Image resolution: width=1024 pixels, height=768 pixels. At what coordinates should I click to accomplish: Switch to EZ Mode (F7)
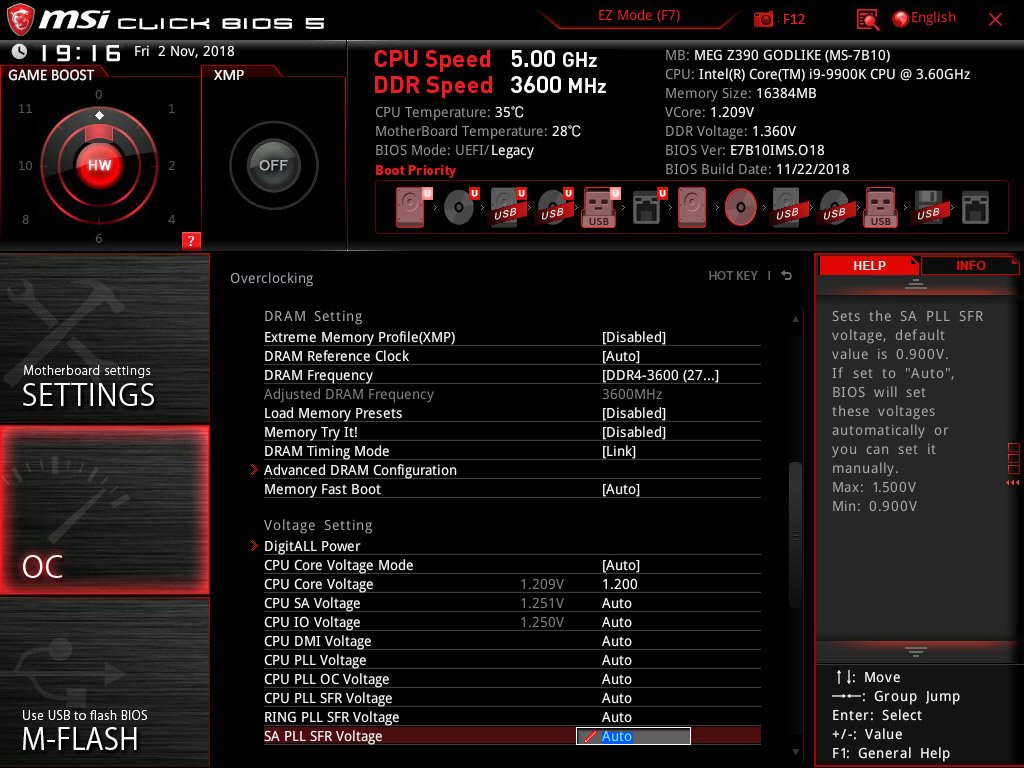[x=639, y=16]
